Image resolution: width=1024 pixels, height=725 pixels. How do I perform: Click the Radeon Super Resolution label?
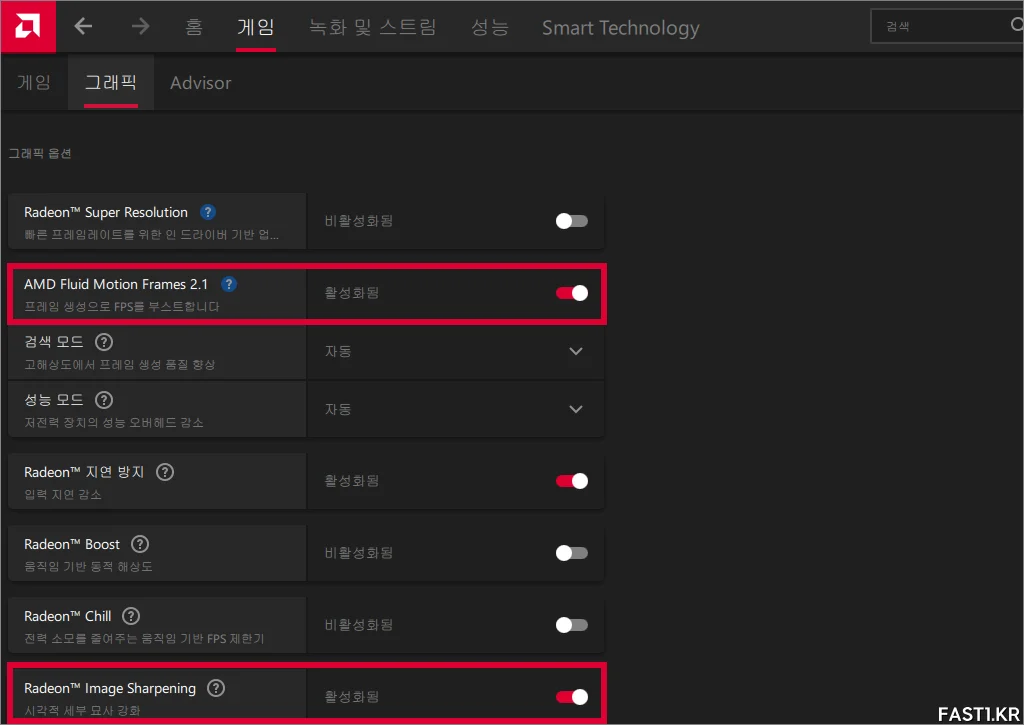pyautogui.click(x=106, y=212)
